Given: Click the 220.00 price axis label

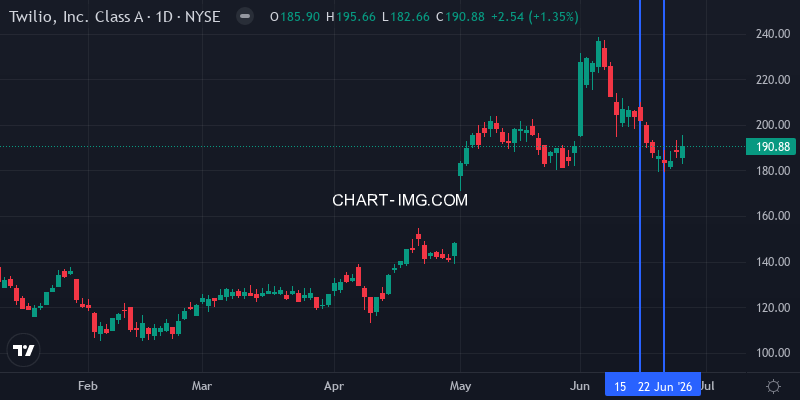Looking at the screenshot, I should point(773,80).
